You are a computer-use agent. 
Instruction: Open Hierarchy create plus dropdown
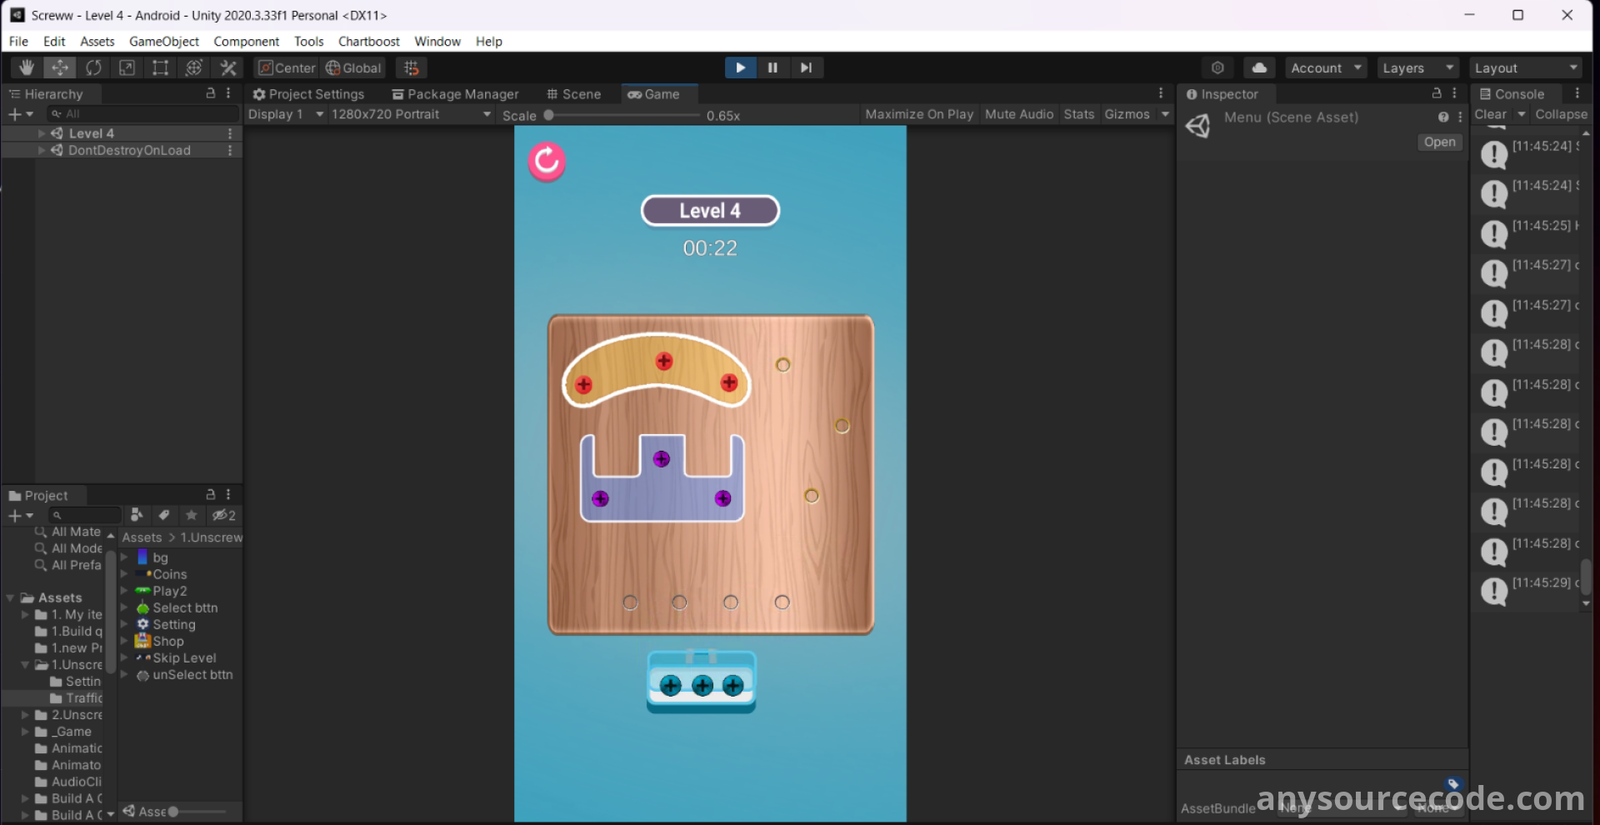click(x=21, y=114)
